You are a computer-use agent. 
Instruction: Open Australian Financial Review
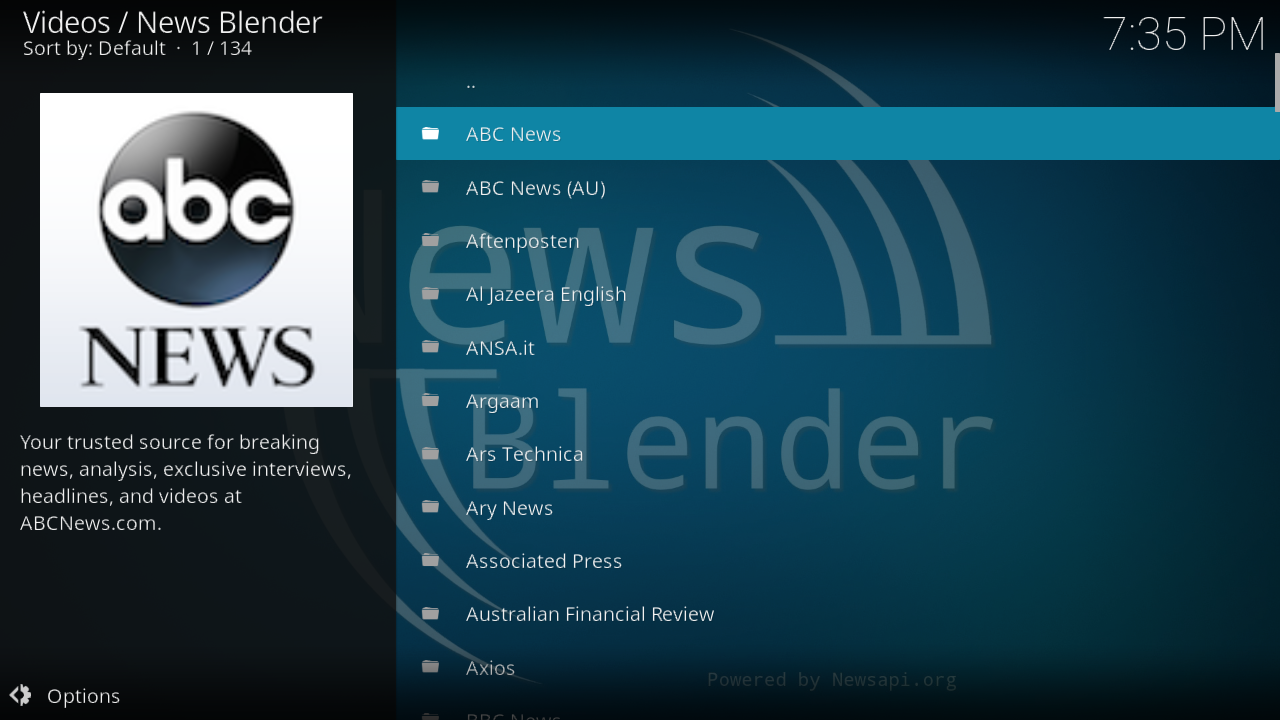838,613
